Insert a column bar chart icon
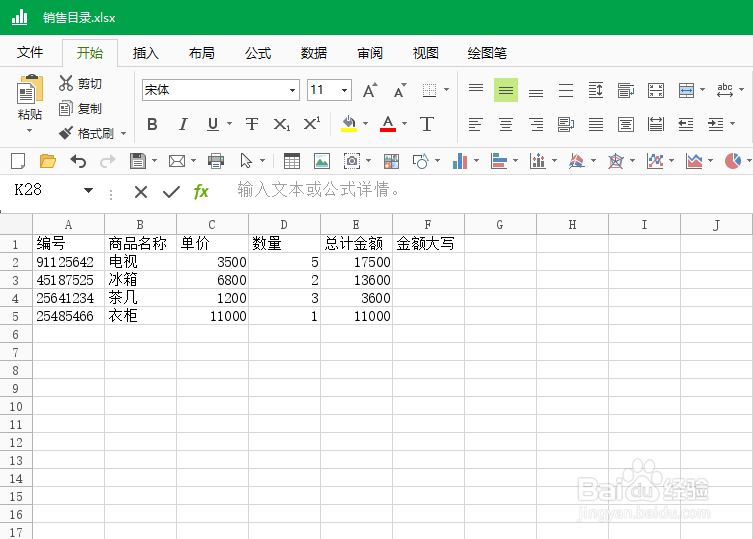This screenshot has width=753, height=539. (x=460, y=161)
